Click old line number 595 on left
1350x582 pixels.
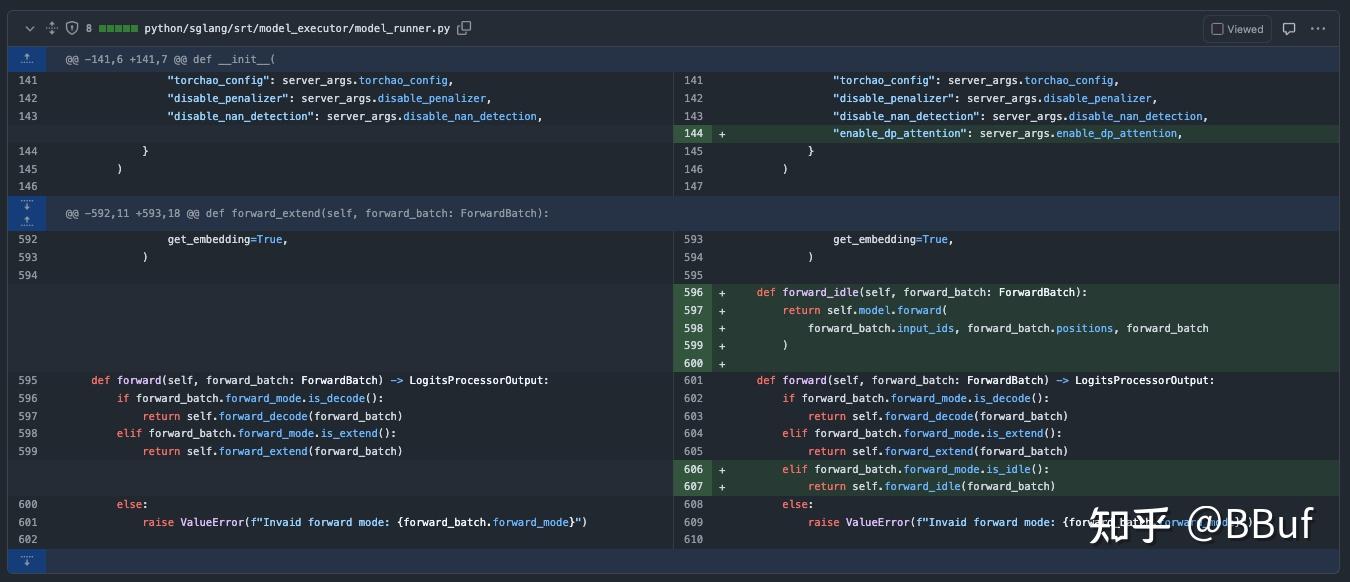tap(27, 381)
